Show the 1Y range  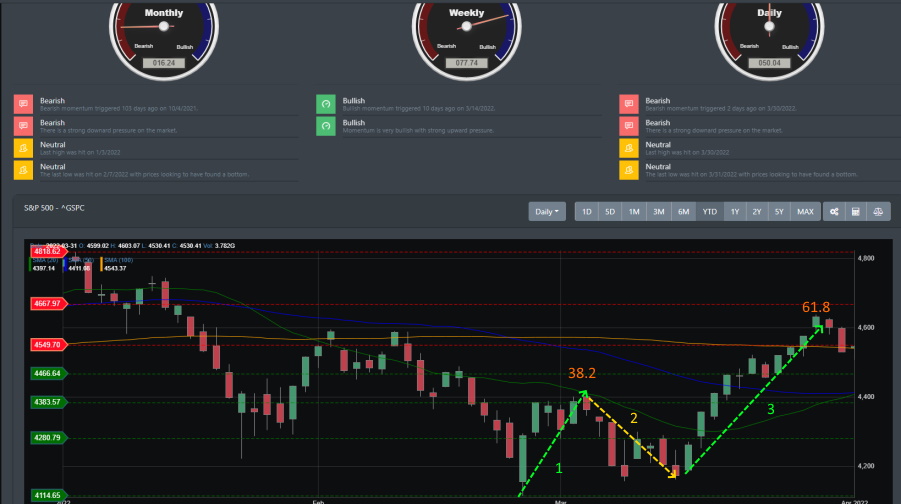tap(735, 211)
